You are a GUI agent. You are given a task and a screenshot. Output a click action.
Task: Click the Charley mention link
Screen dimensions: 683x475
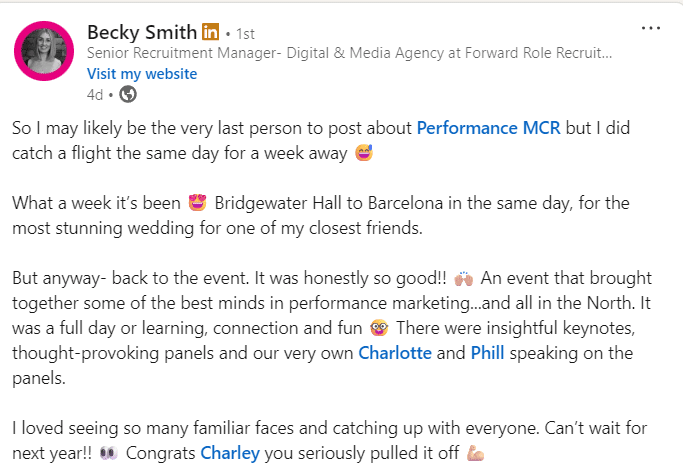coord(230,453)
